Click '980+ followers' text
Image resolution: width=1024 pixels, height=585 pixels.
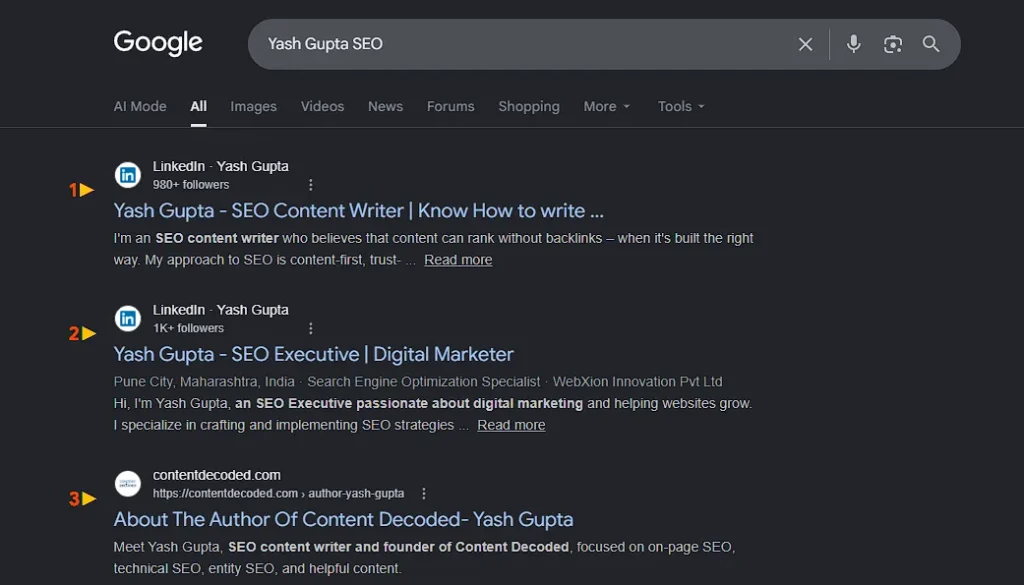tap(191, 185)
